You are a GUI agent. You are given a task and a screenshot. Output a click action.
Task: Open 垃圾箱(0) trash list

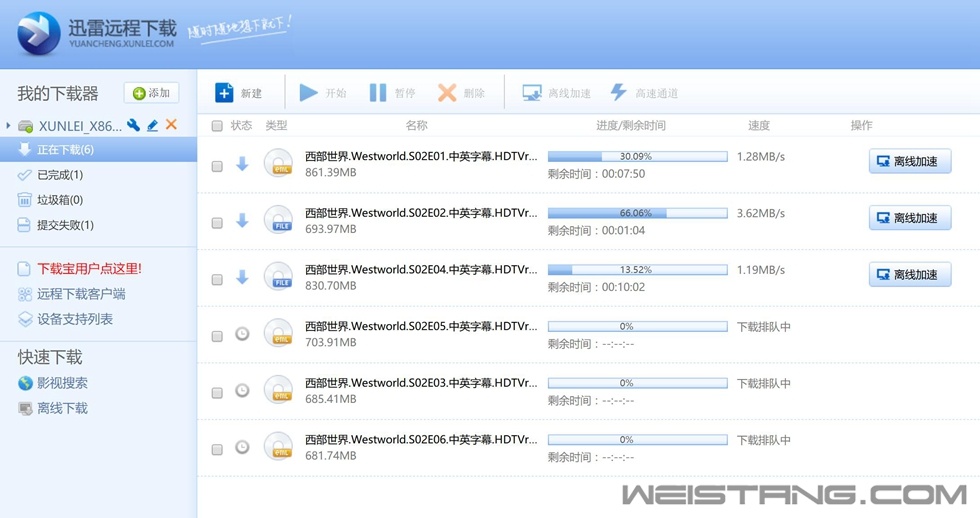(x=60, y=200)
